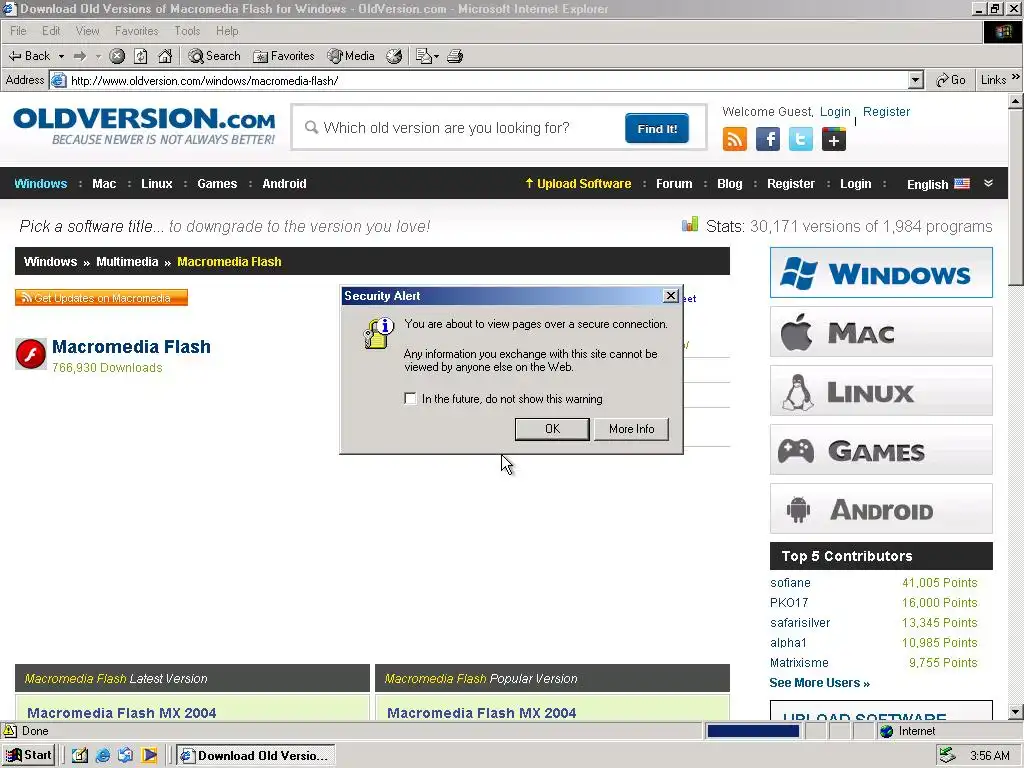Select the Android tab in navigation bar
Screen dimensions: 1024x768
tap(284, 184)
